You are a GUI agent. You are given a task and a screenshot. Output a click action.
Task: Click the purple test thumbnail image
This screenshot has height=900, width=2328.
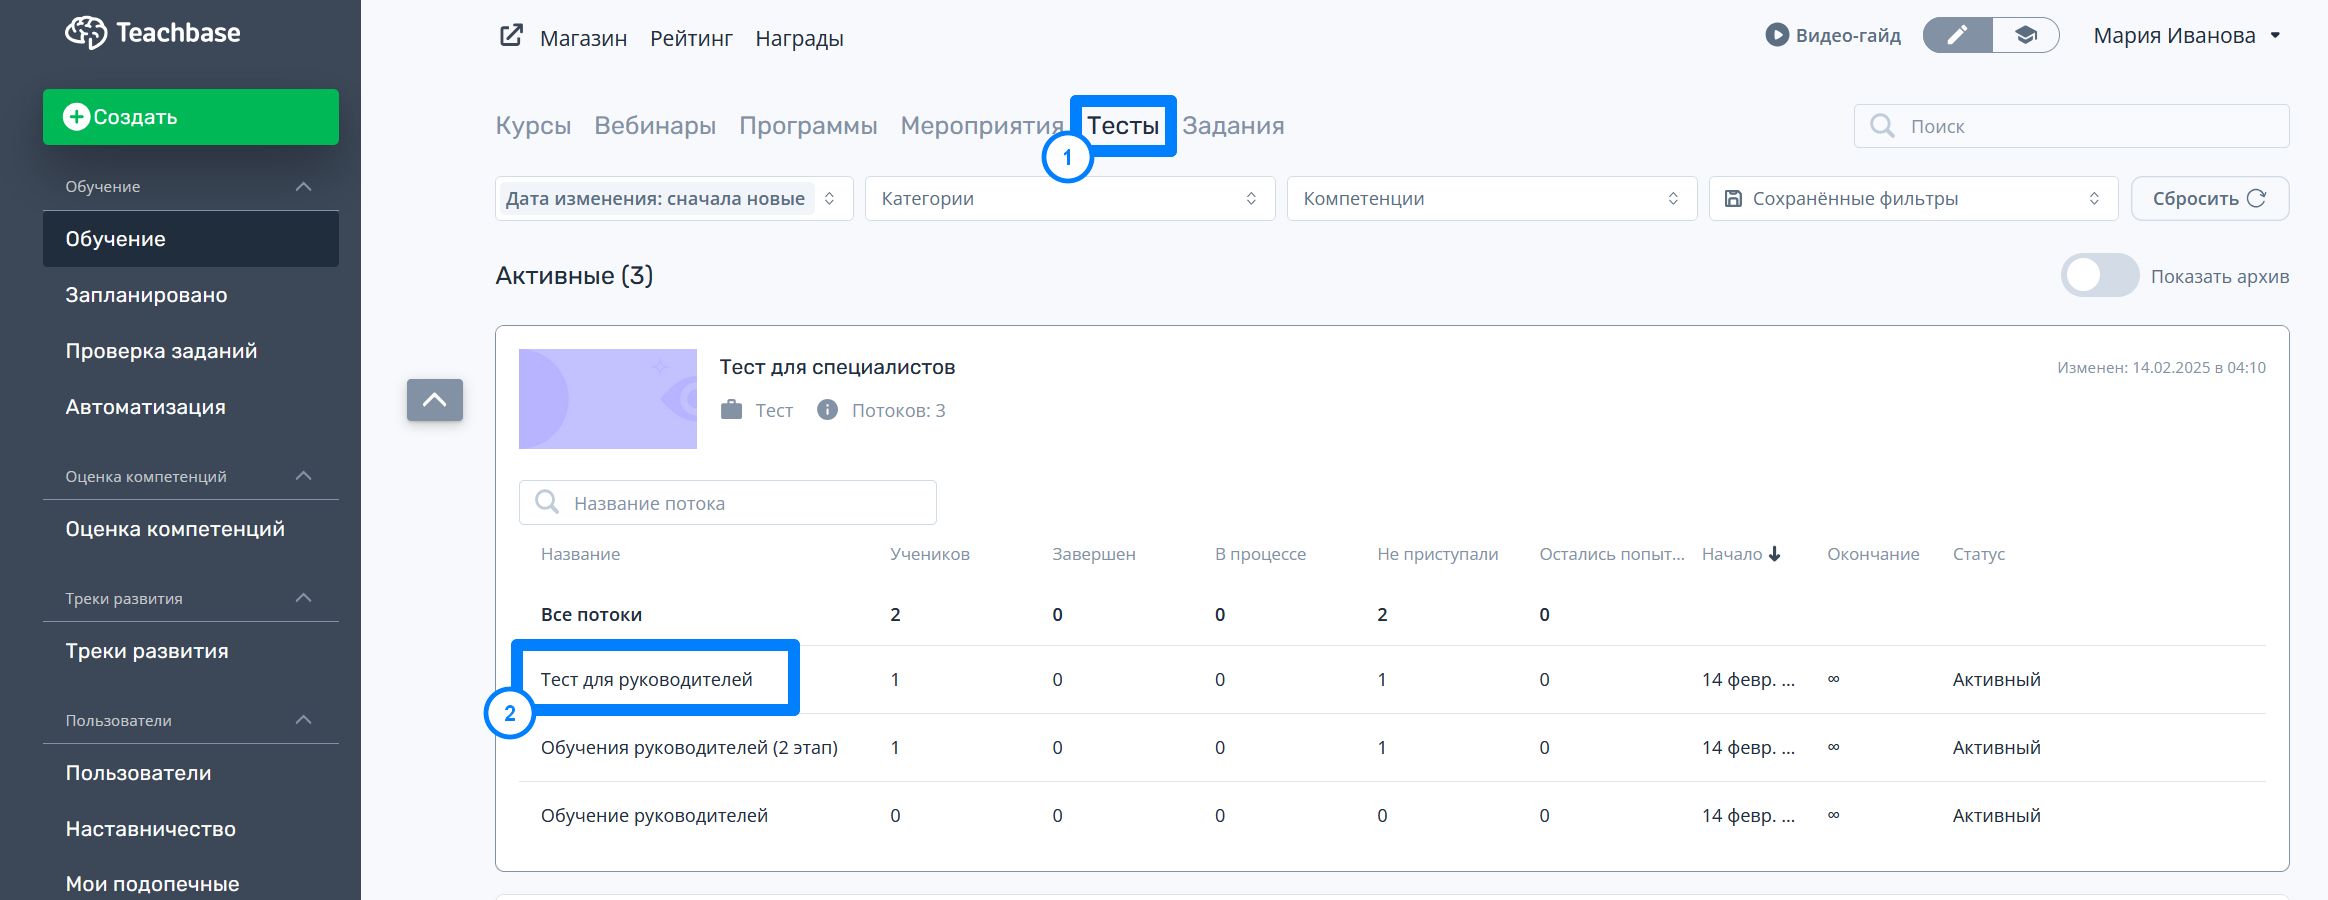[x=608, y=399]
